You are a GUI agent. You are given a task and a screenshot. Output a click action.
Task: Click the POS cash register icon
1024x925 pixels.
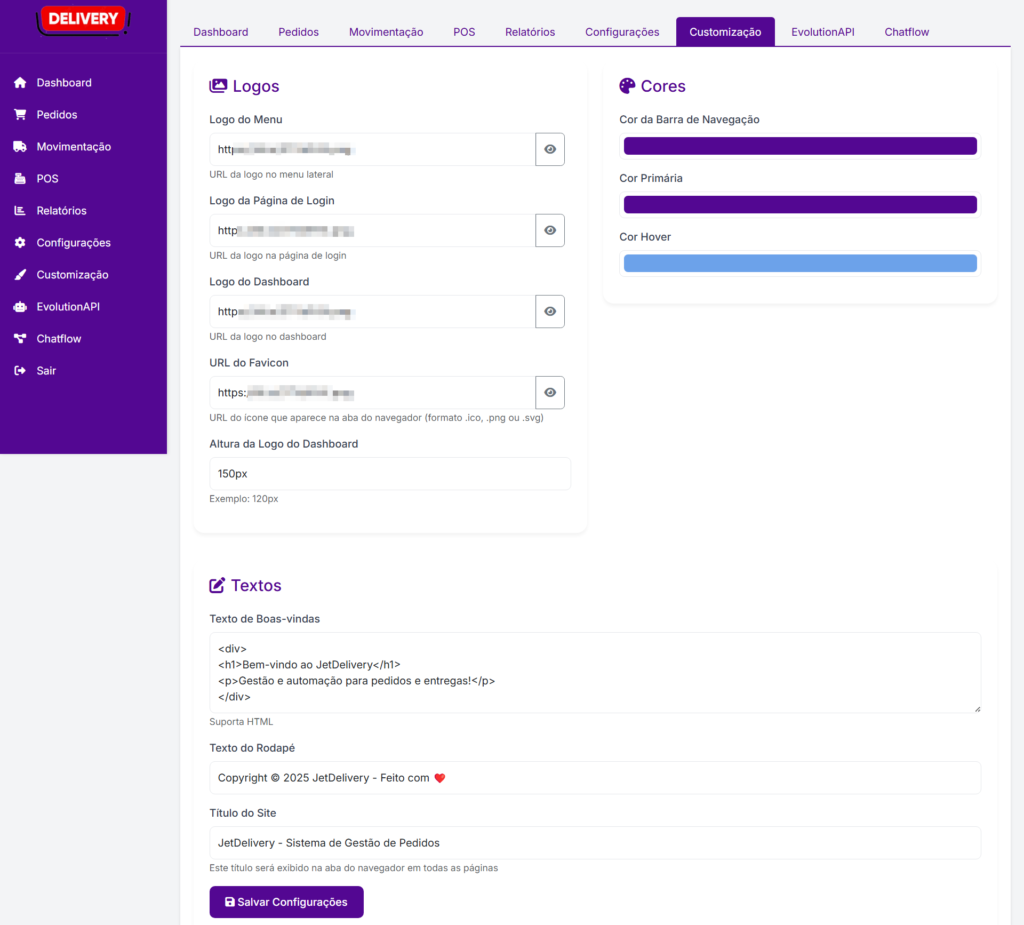tap(20, 179)
